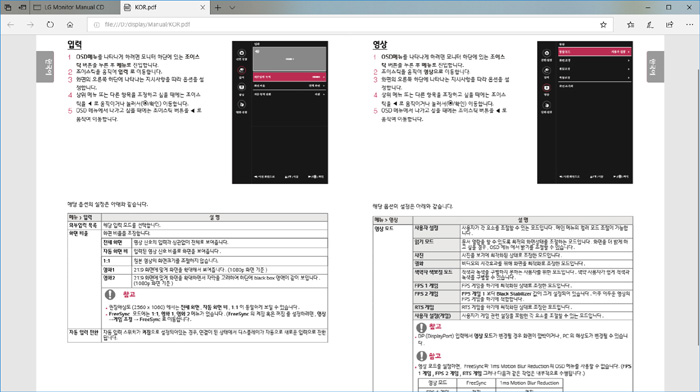Minimize the browser window
This screenshot has height=392, width=700.
coord(648,8)
